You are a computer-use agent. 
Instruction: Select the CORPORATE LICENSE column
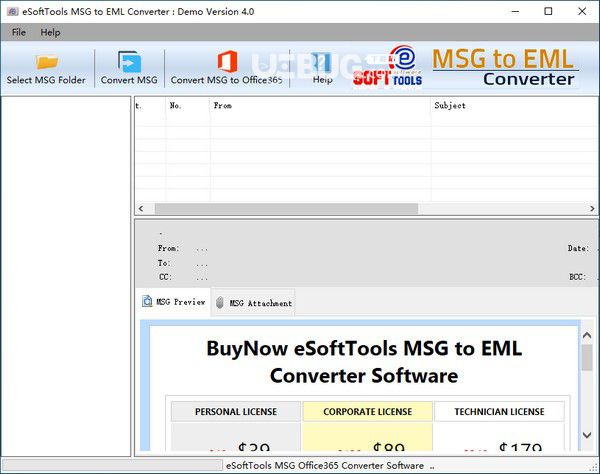(367, 412)
